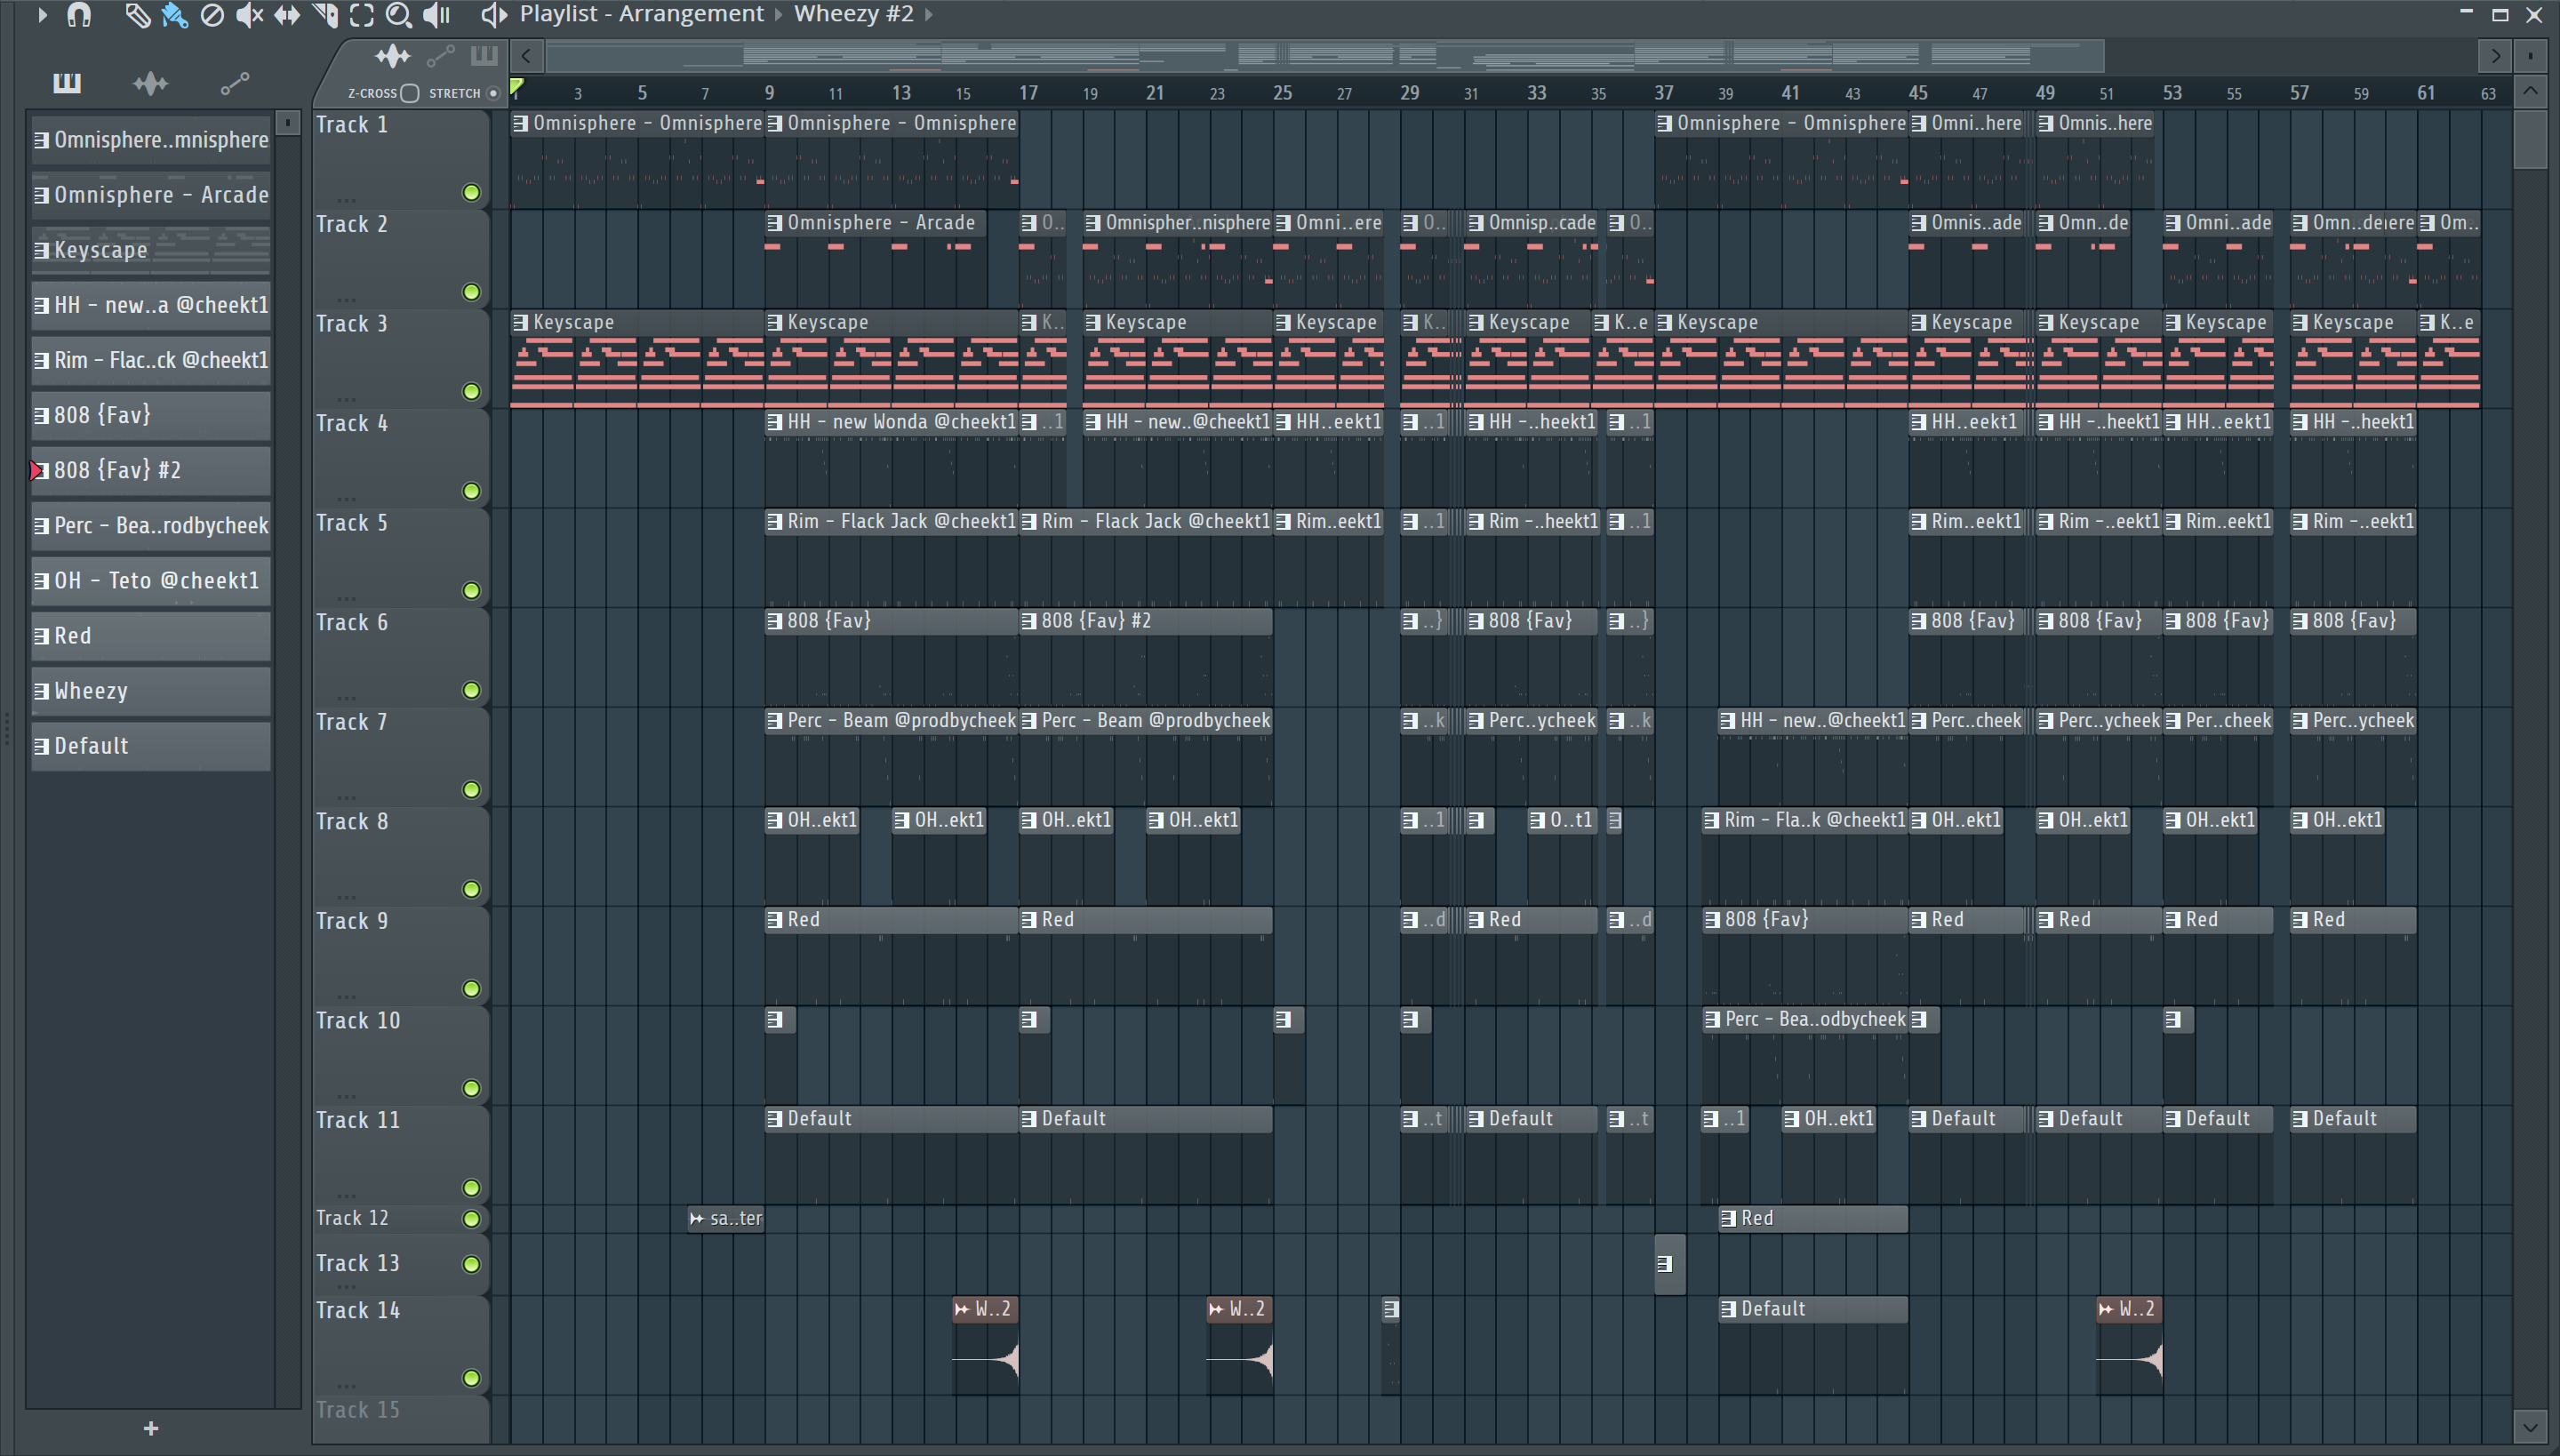Screen dimensions: 2560x1456
Task: Show audio clips in the picker panel
Action: pyautogui.click(x=150, y=83)
